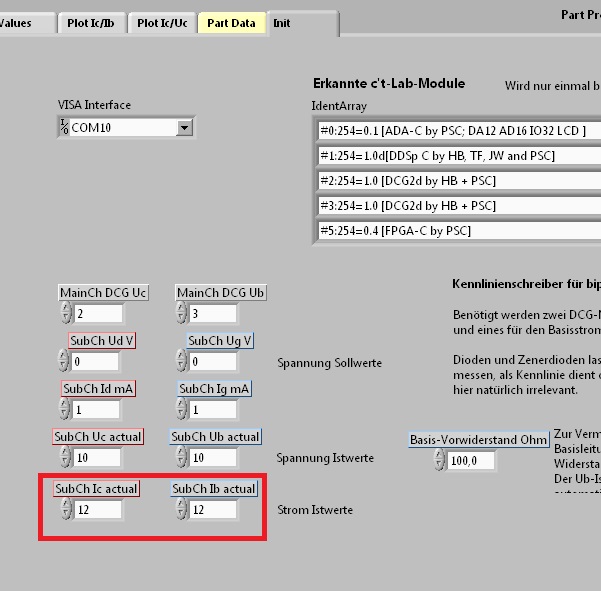Screen dimensions: 601x591
Task: Select the Init tab
Action: [x=283, y=23]
